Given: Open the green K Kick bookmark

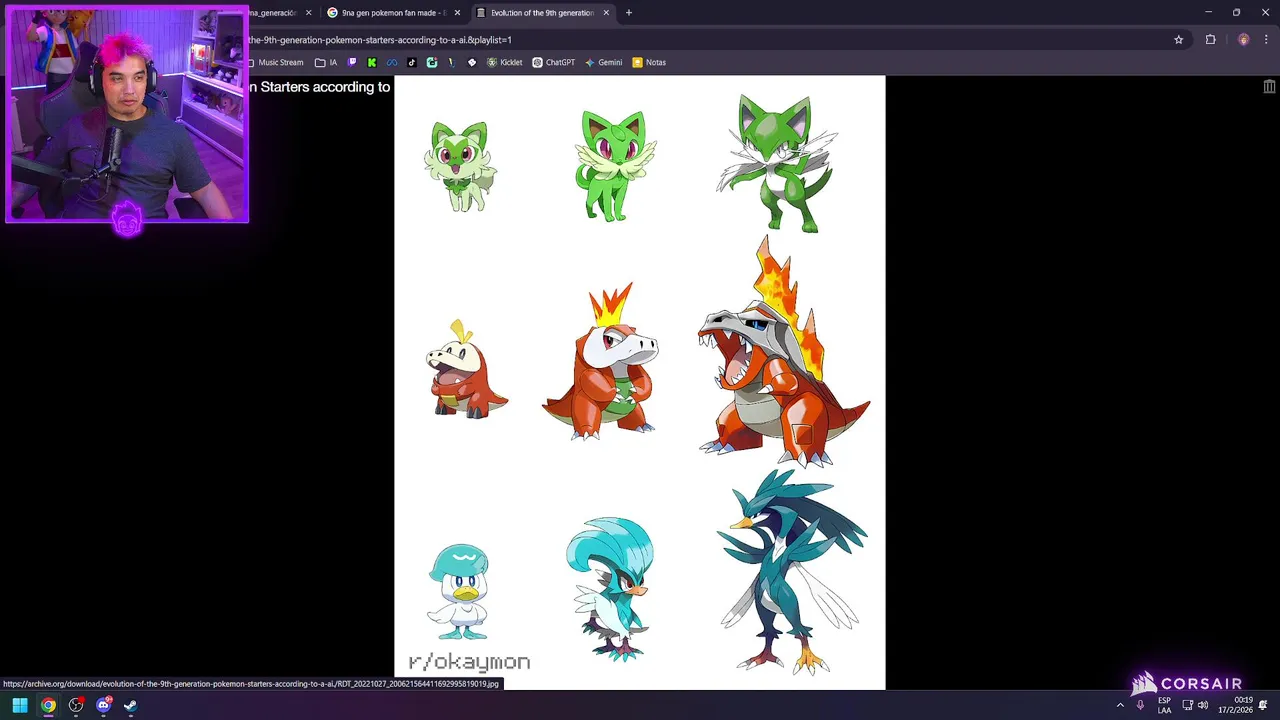Looking at the screenshot, I should pos(372,62).
